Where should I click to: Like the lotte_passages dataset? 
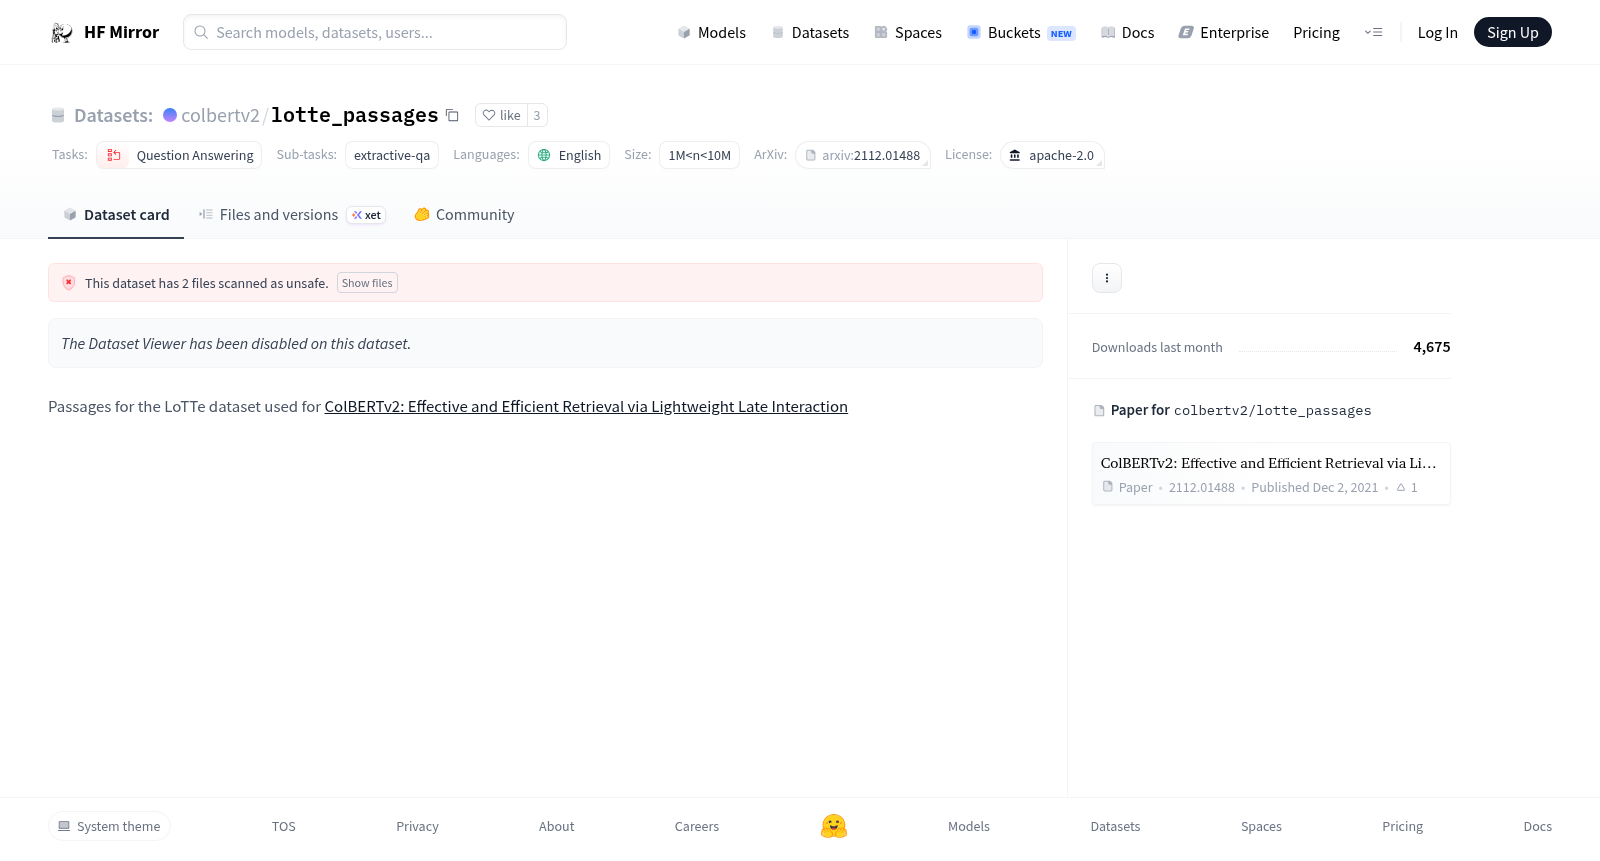(x=501, y=115)
